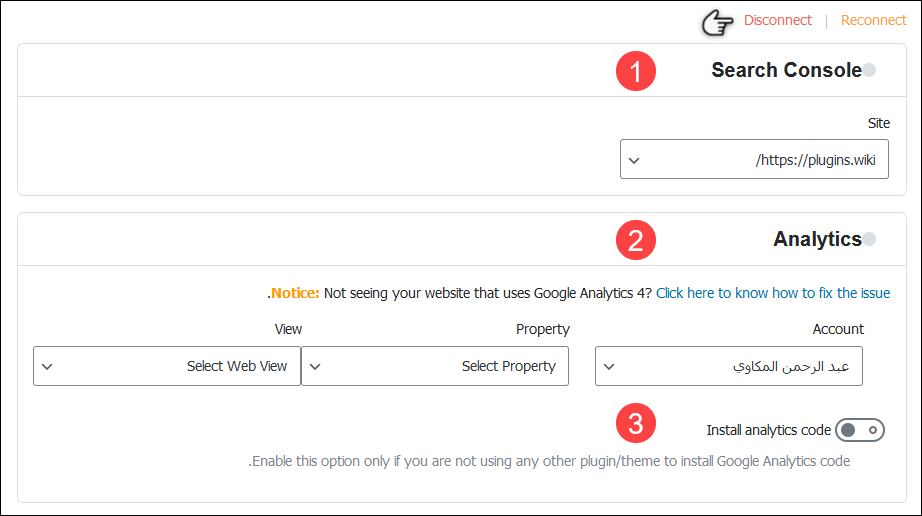Click the orange Notice label
The image size is (922, 516).
click(295, 293)
